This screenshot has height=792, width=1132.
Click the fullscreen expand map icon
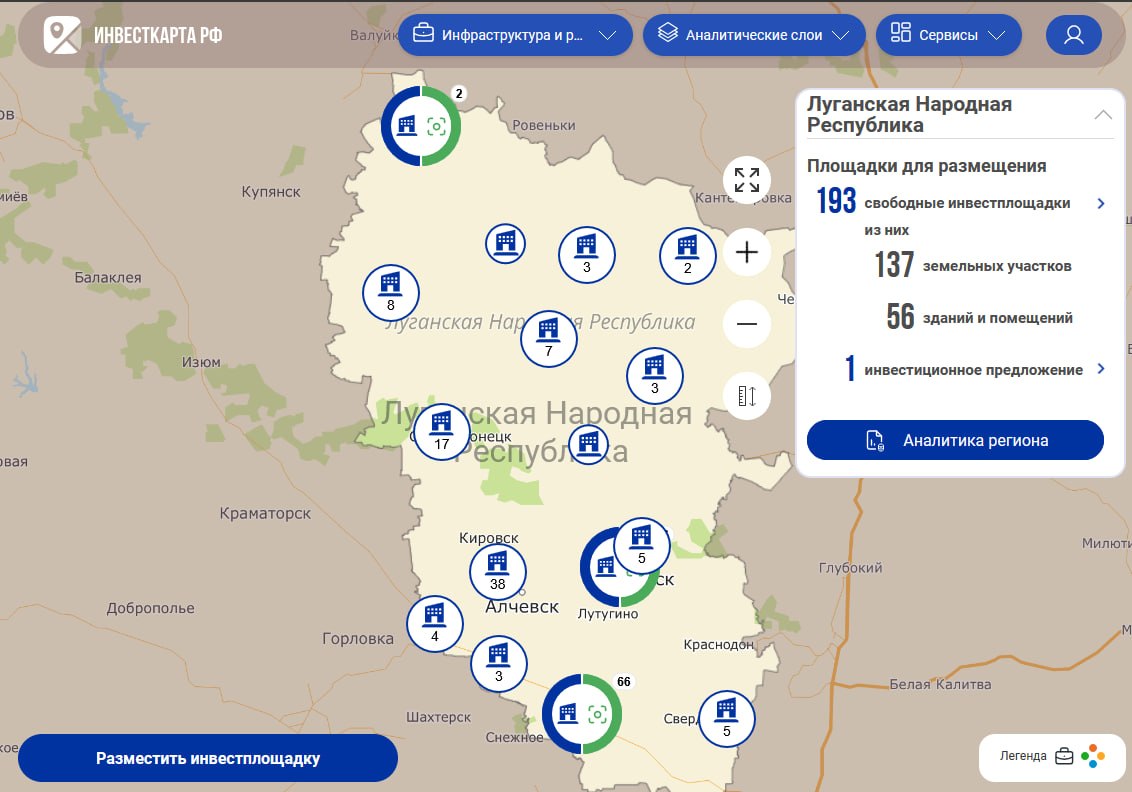[x=747, y=180]
